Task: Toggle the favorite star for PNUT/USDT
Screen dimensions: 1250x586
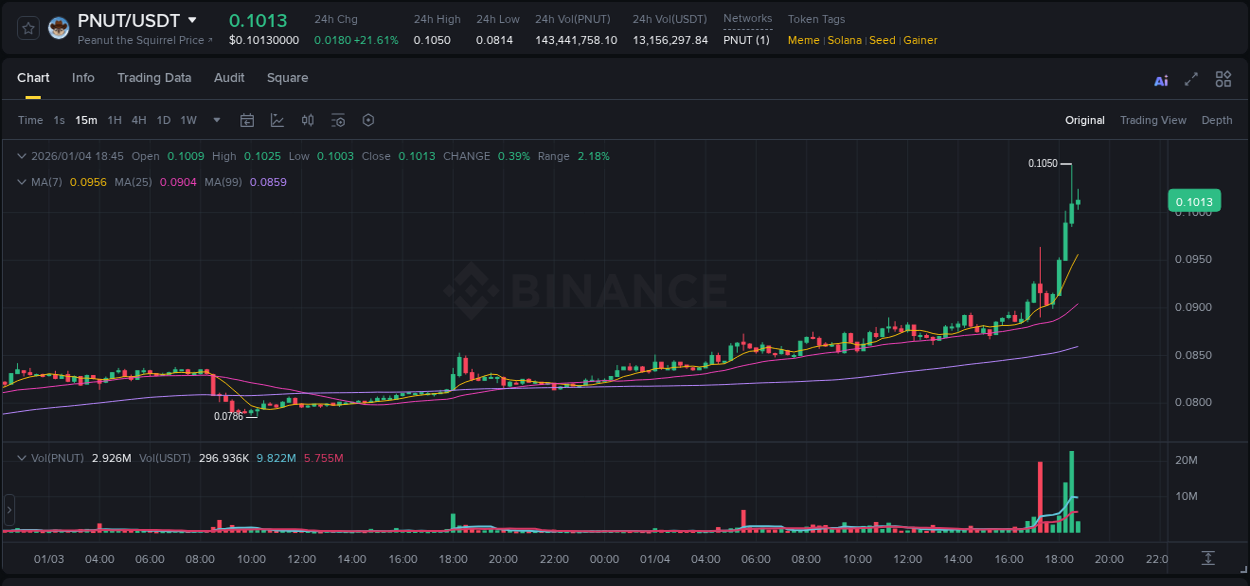Action: 27,28
